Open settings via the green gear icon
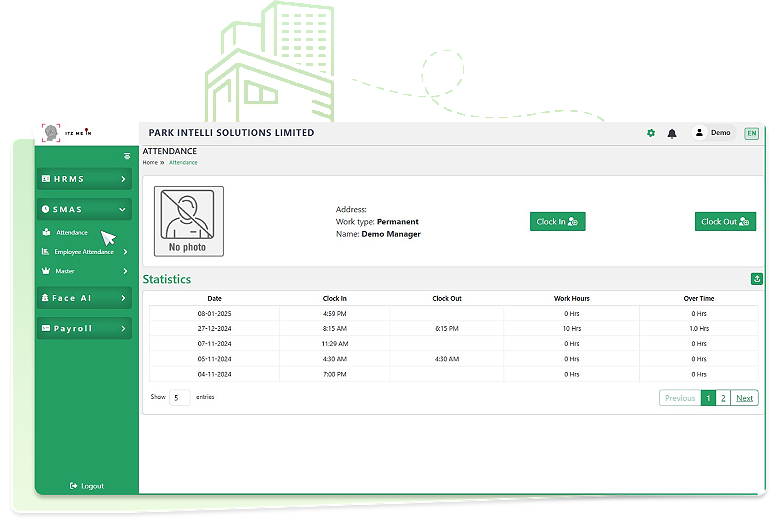778x519 pixels. 651,133
